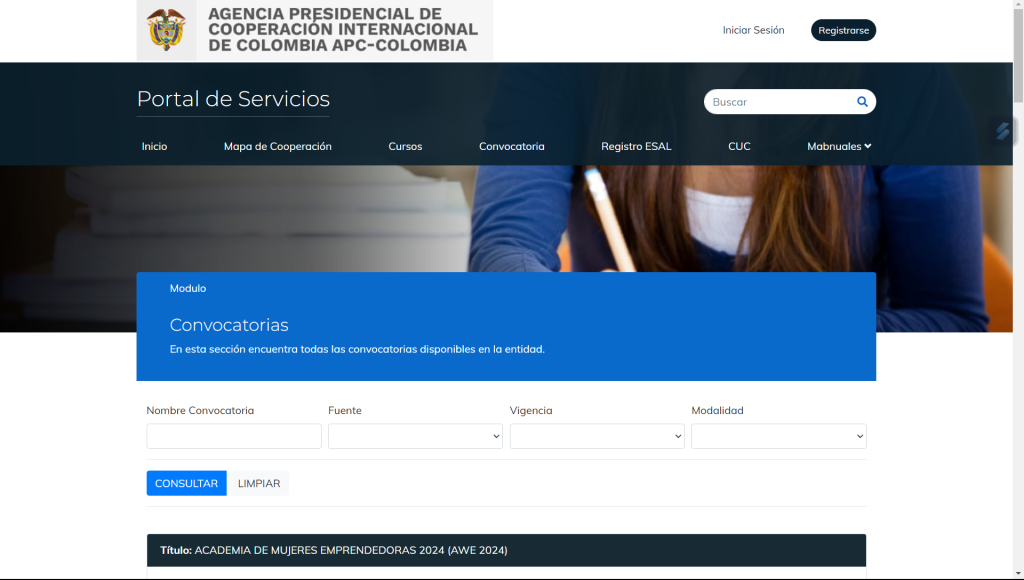
Task: Select the Cursos menu item
Action: [405, 146]
